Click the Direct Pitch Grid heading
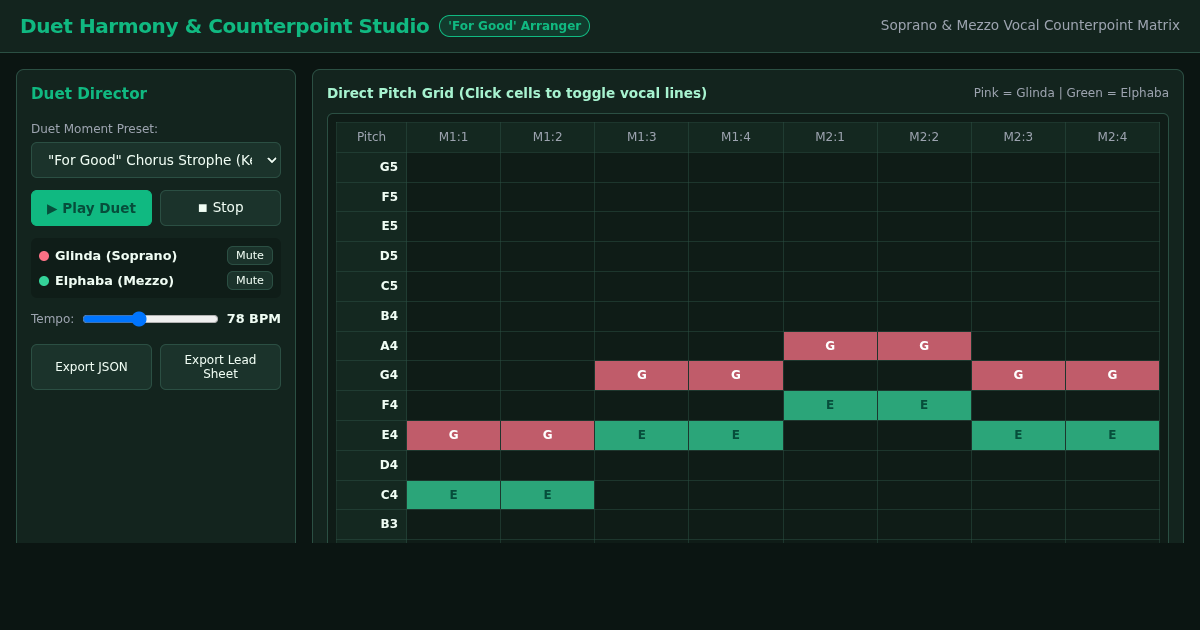 pos(517,93)
